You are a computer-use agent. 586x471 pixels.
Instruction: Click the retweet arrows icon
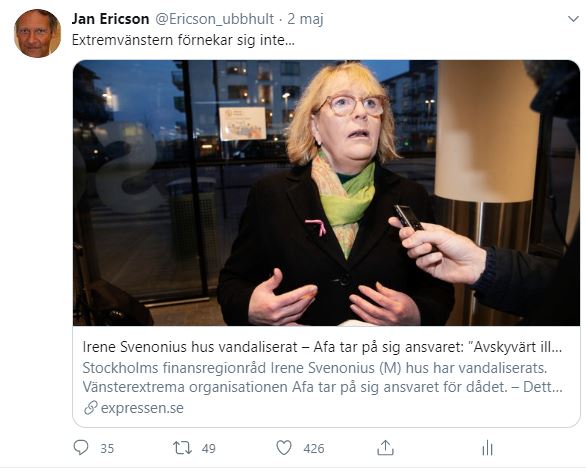pyautogui.click(x=182, y=448)
